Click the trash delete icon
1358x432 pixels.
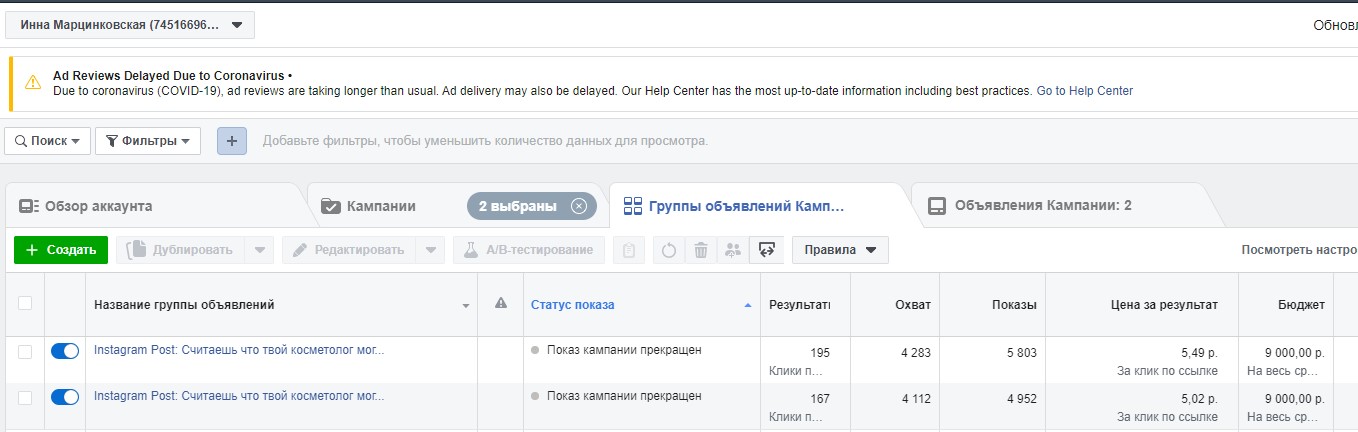(x=701, y=250)
